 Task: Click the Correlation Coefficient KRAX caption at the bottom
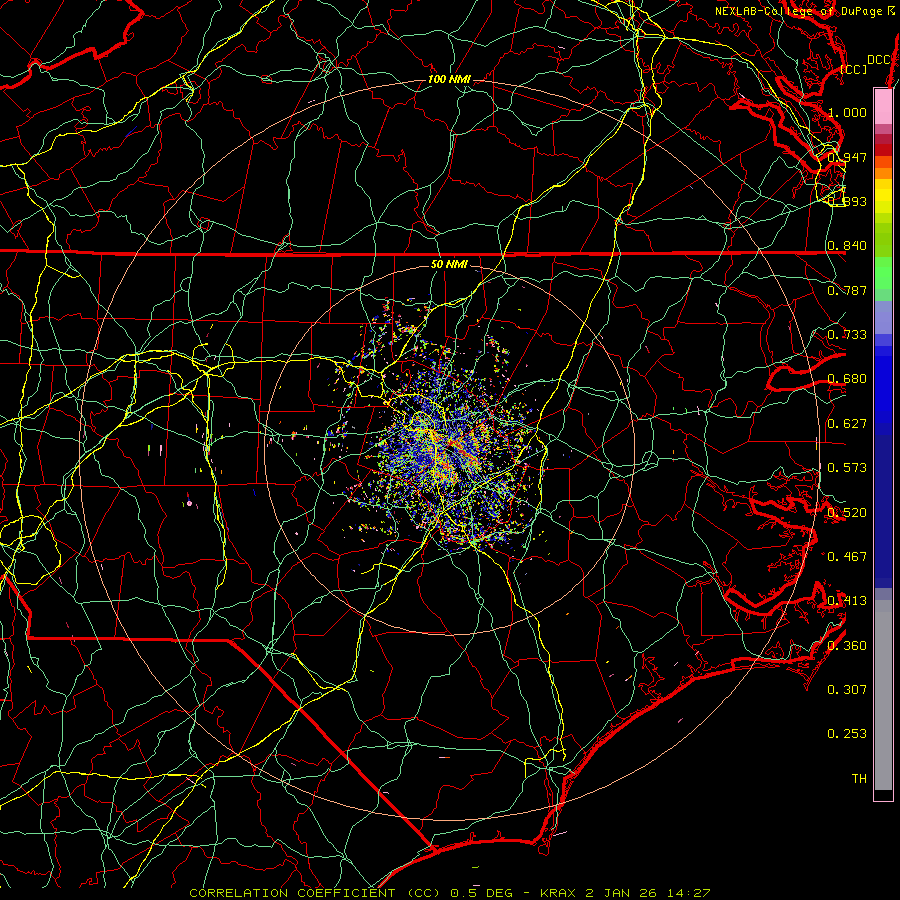(x=450, y=893)
